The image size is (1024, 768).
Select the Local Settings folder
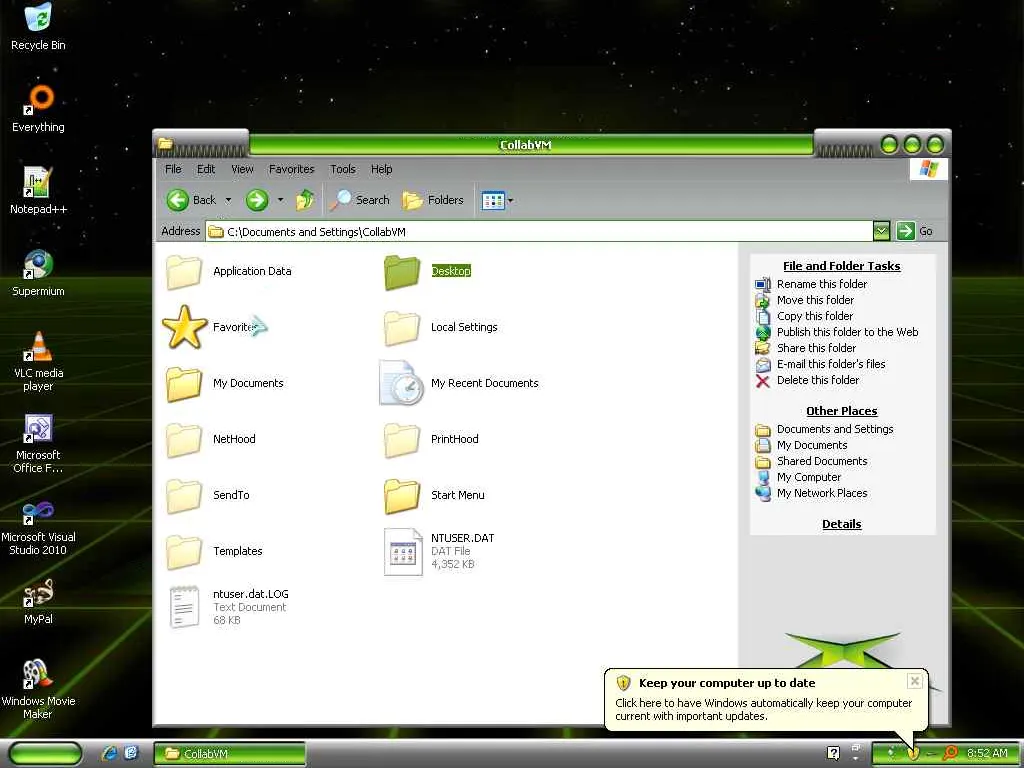coord(441,327)
